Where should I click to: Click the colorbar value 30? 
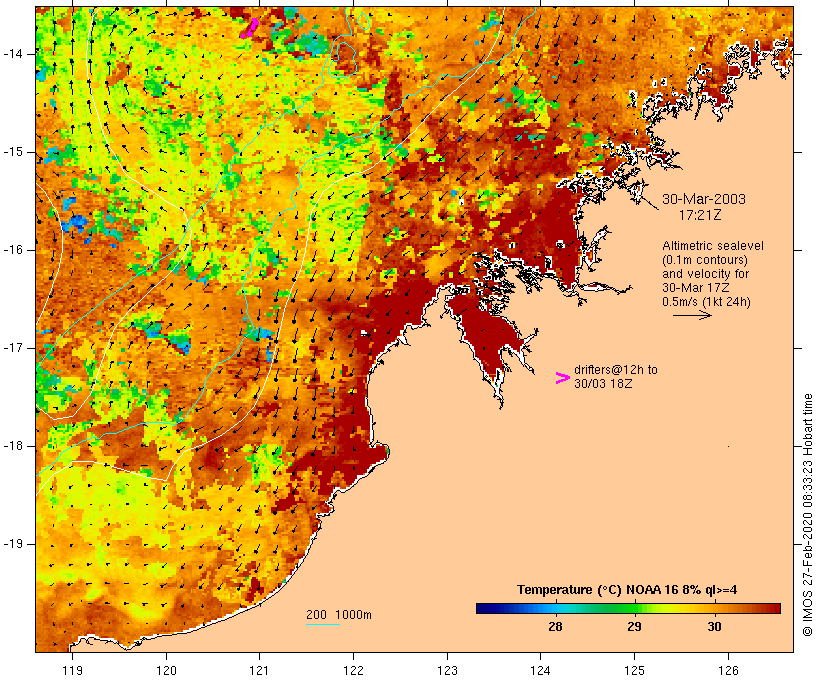point(714,626)
